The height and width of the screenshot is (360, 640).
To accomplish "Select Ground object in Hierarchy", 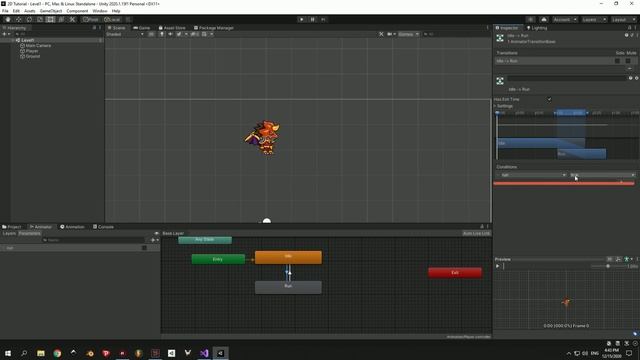I will [33, 56].
